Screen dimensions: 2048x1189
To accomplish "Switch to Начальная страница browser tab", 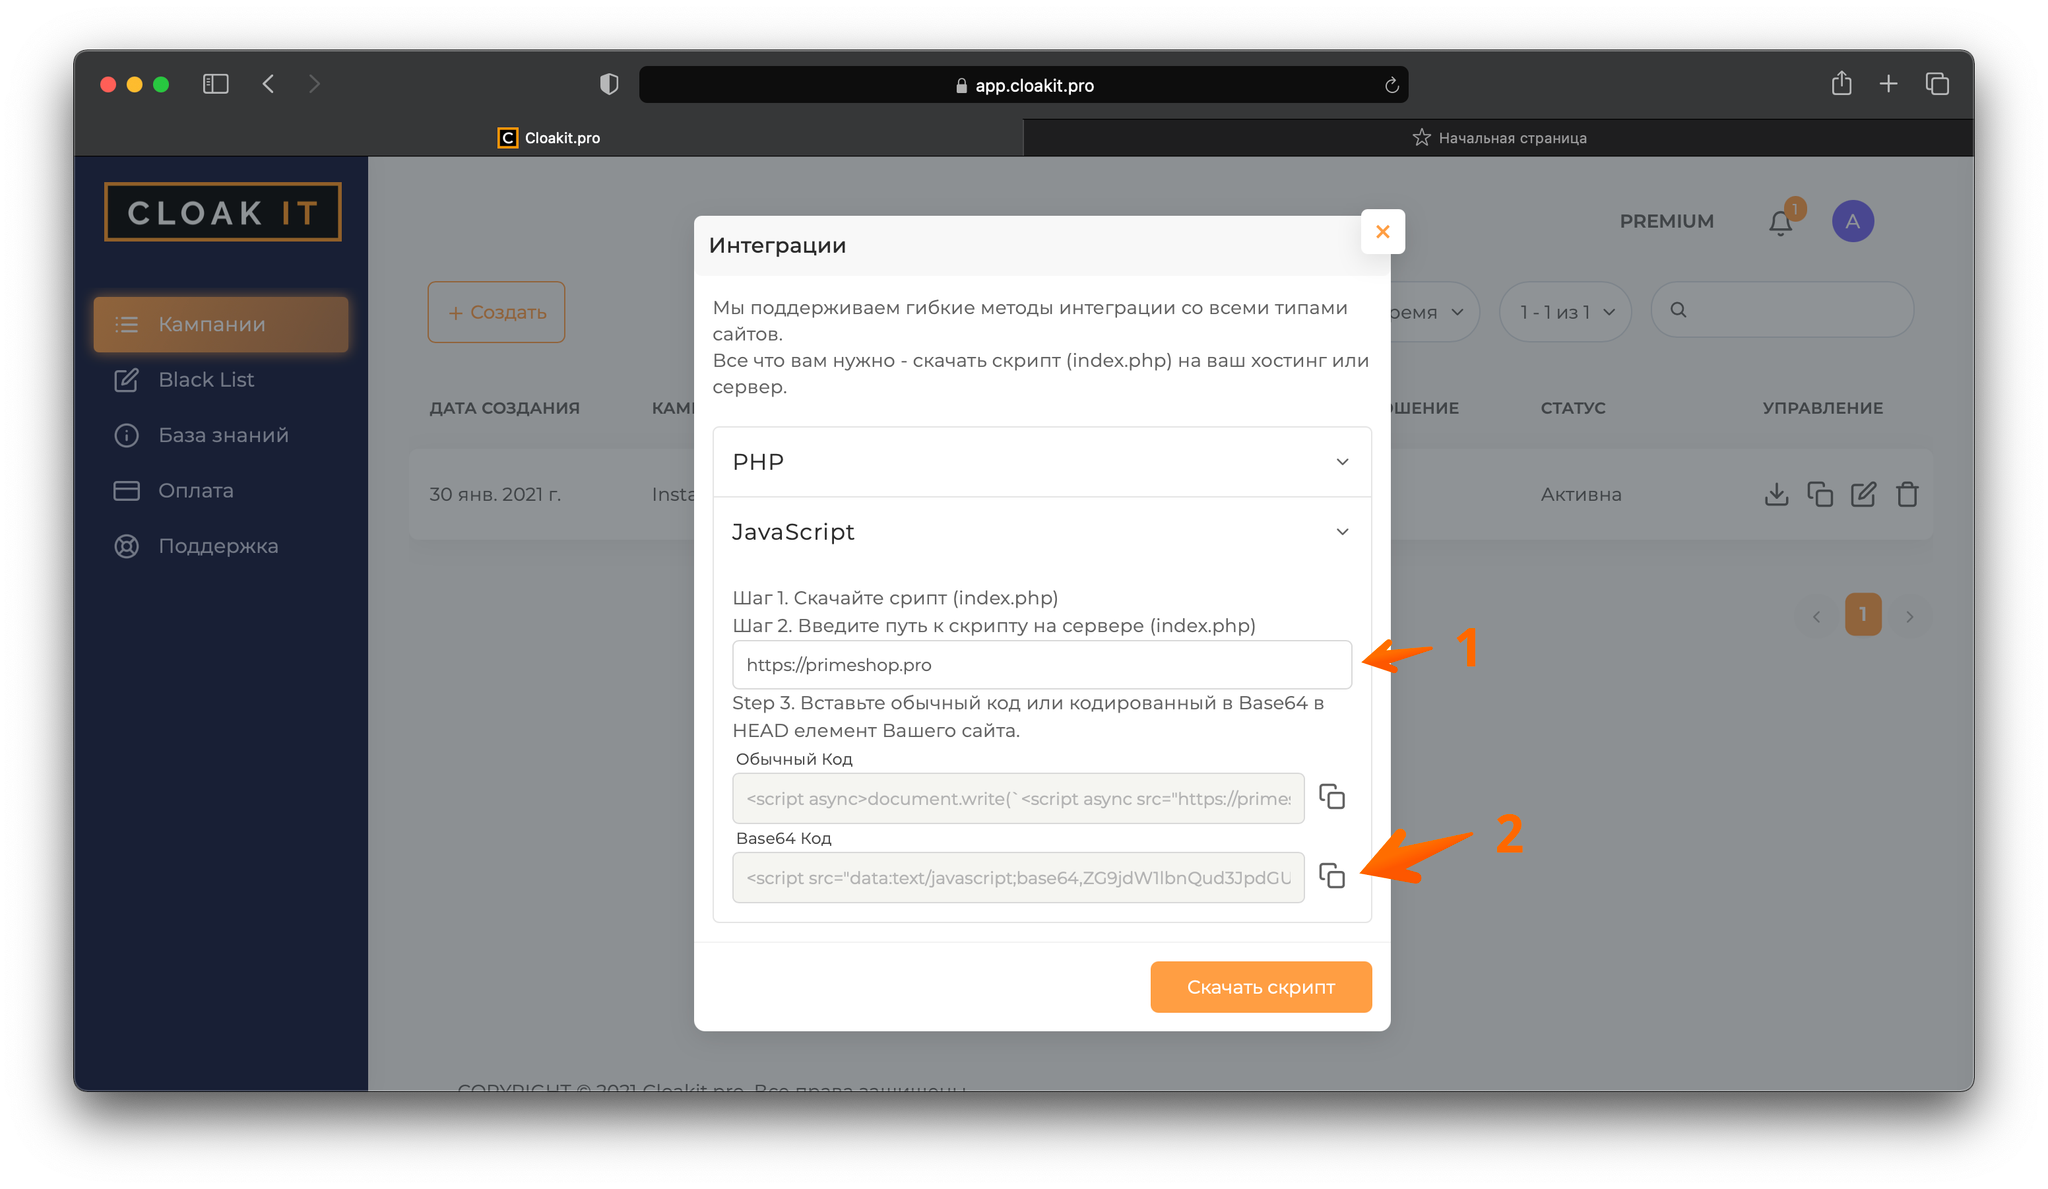I will point(1498,138).
